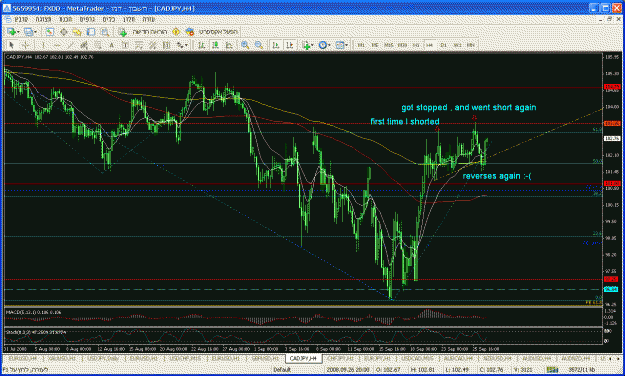The image size is (625, 376).
Task: Select the 'reverses again :-(' chart label
Action: [x=497, y=176]
